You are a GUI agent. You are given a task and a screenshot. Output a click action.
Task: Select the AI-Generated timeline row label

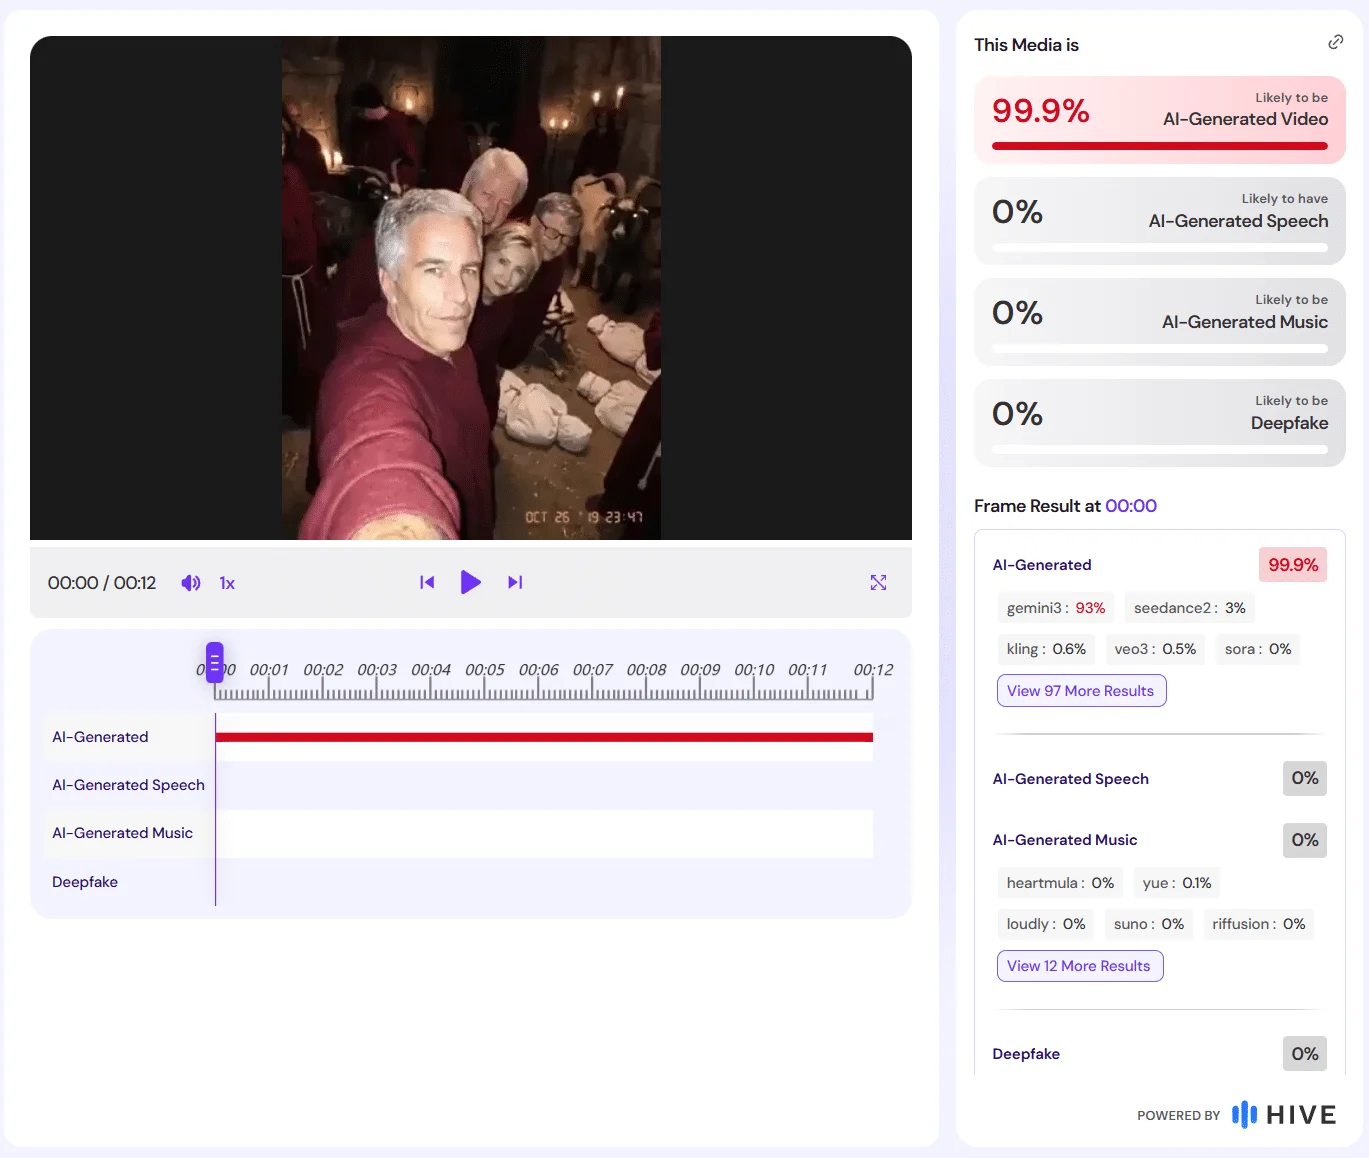pos(100,737)
